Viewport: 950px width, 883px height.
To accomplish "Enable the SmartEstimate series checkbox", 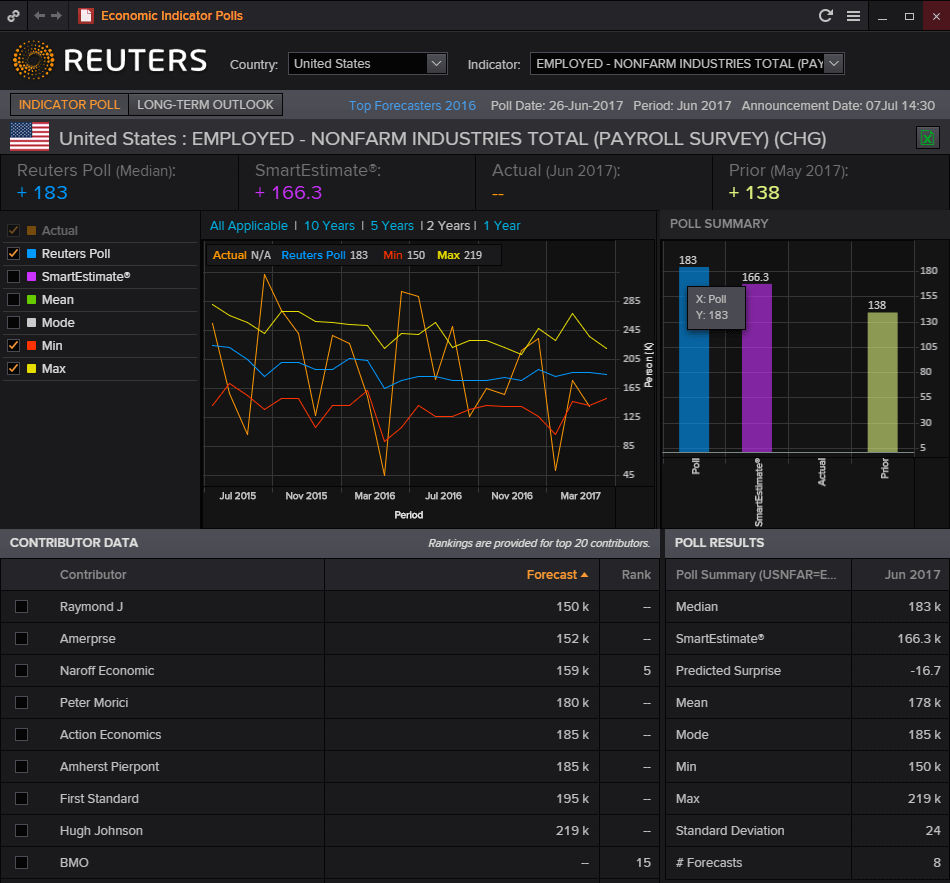I will coord(13,276).
